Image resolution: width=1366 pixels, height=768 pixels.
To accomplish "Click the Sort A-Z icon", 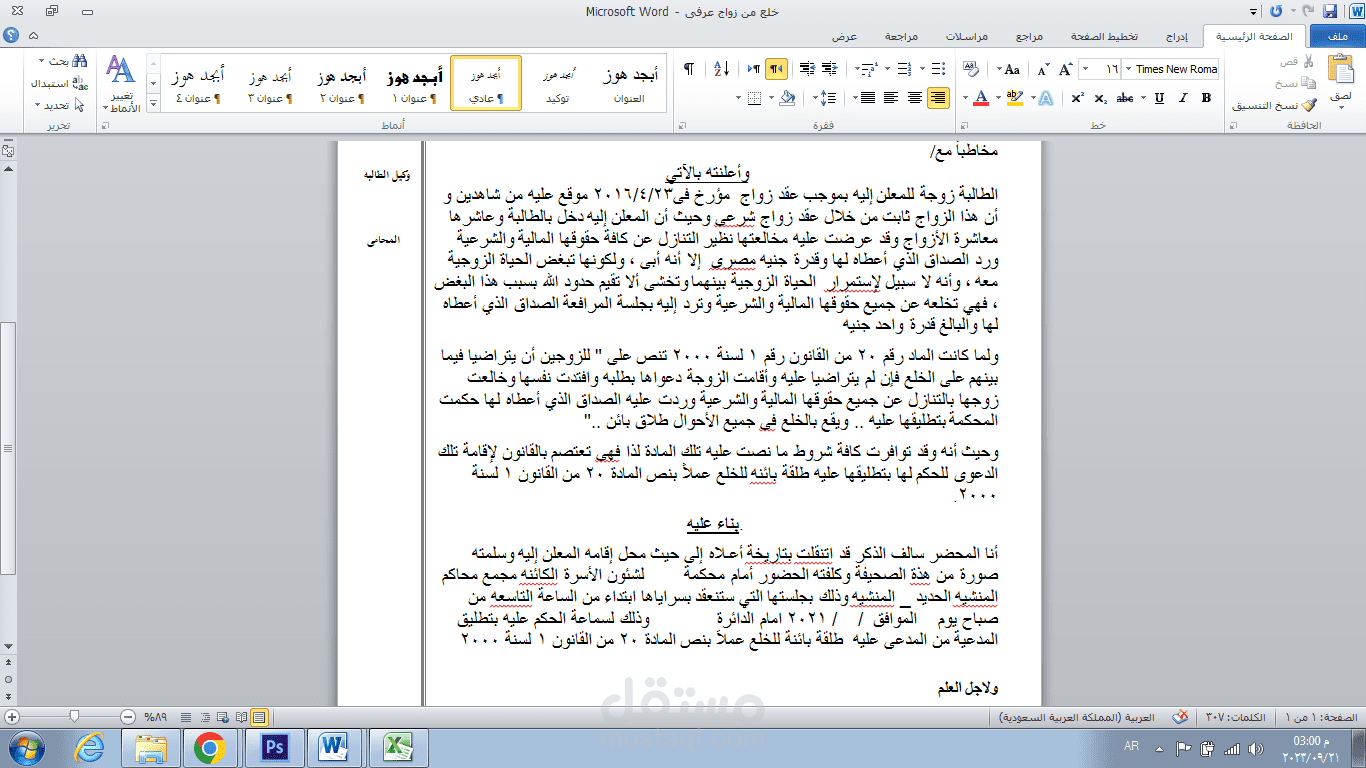I will pos(722,69).
